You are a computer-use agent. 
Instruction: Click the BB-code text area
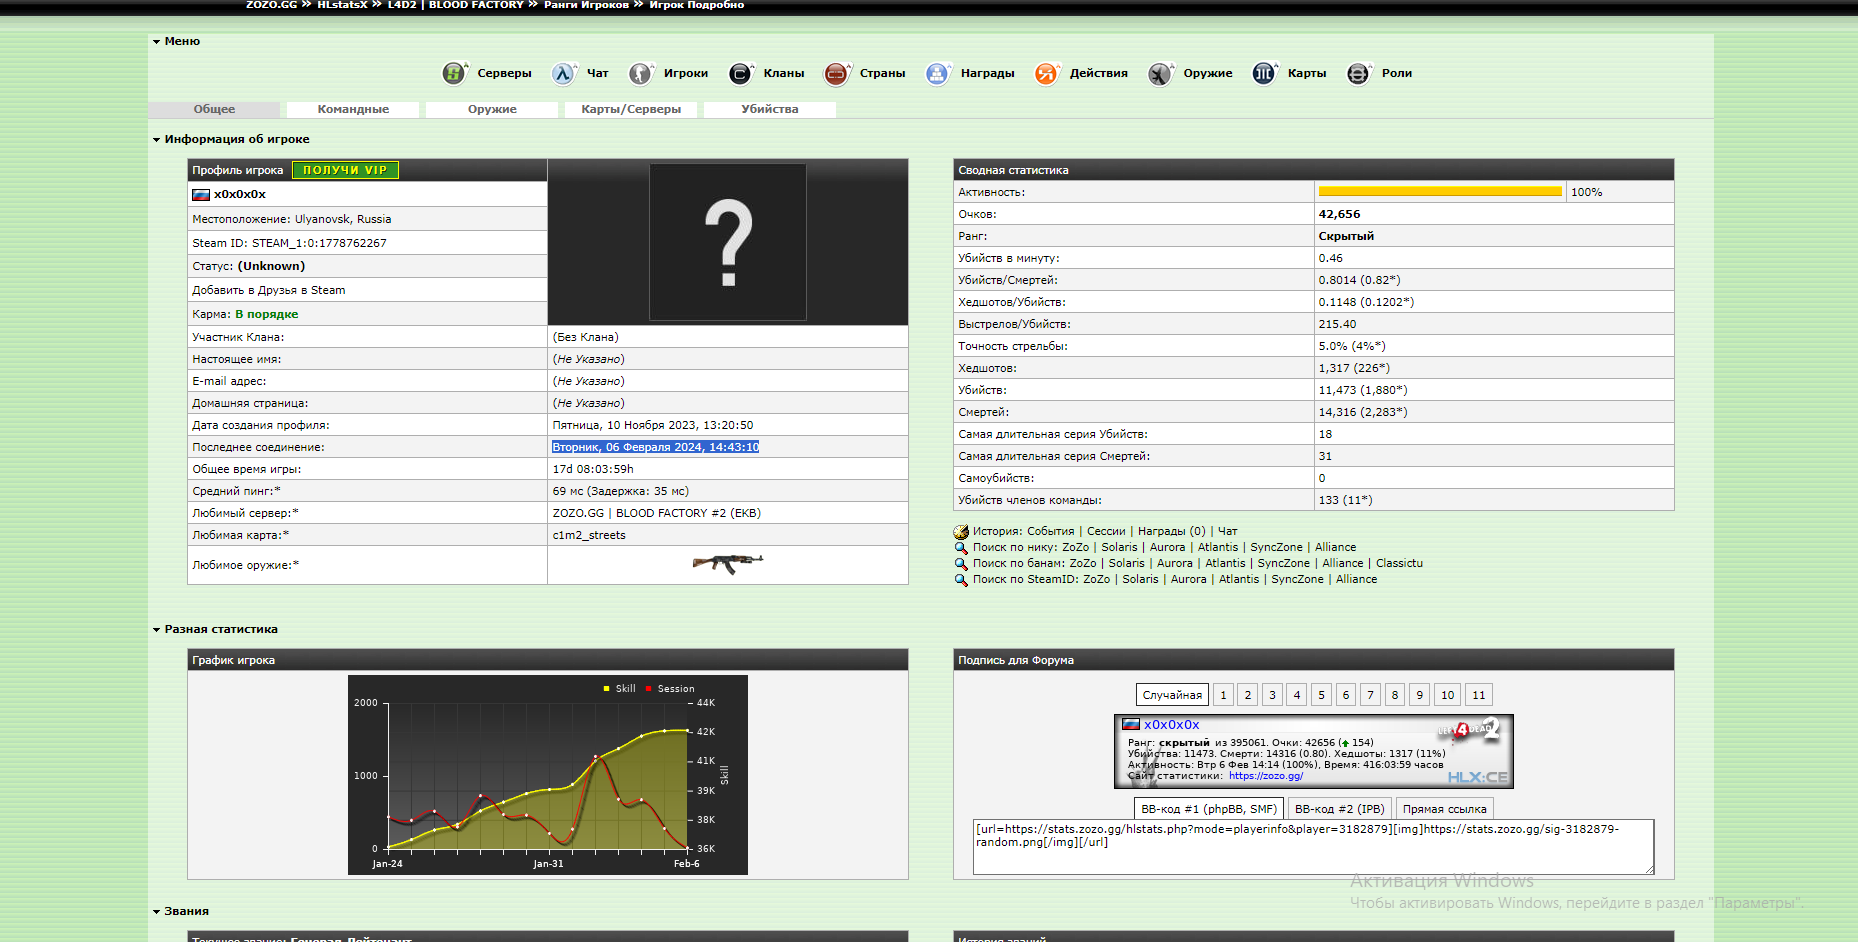1312,846
